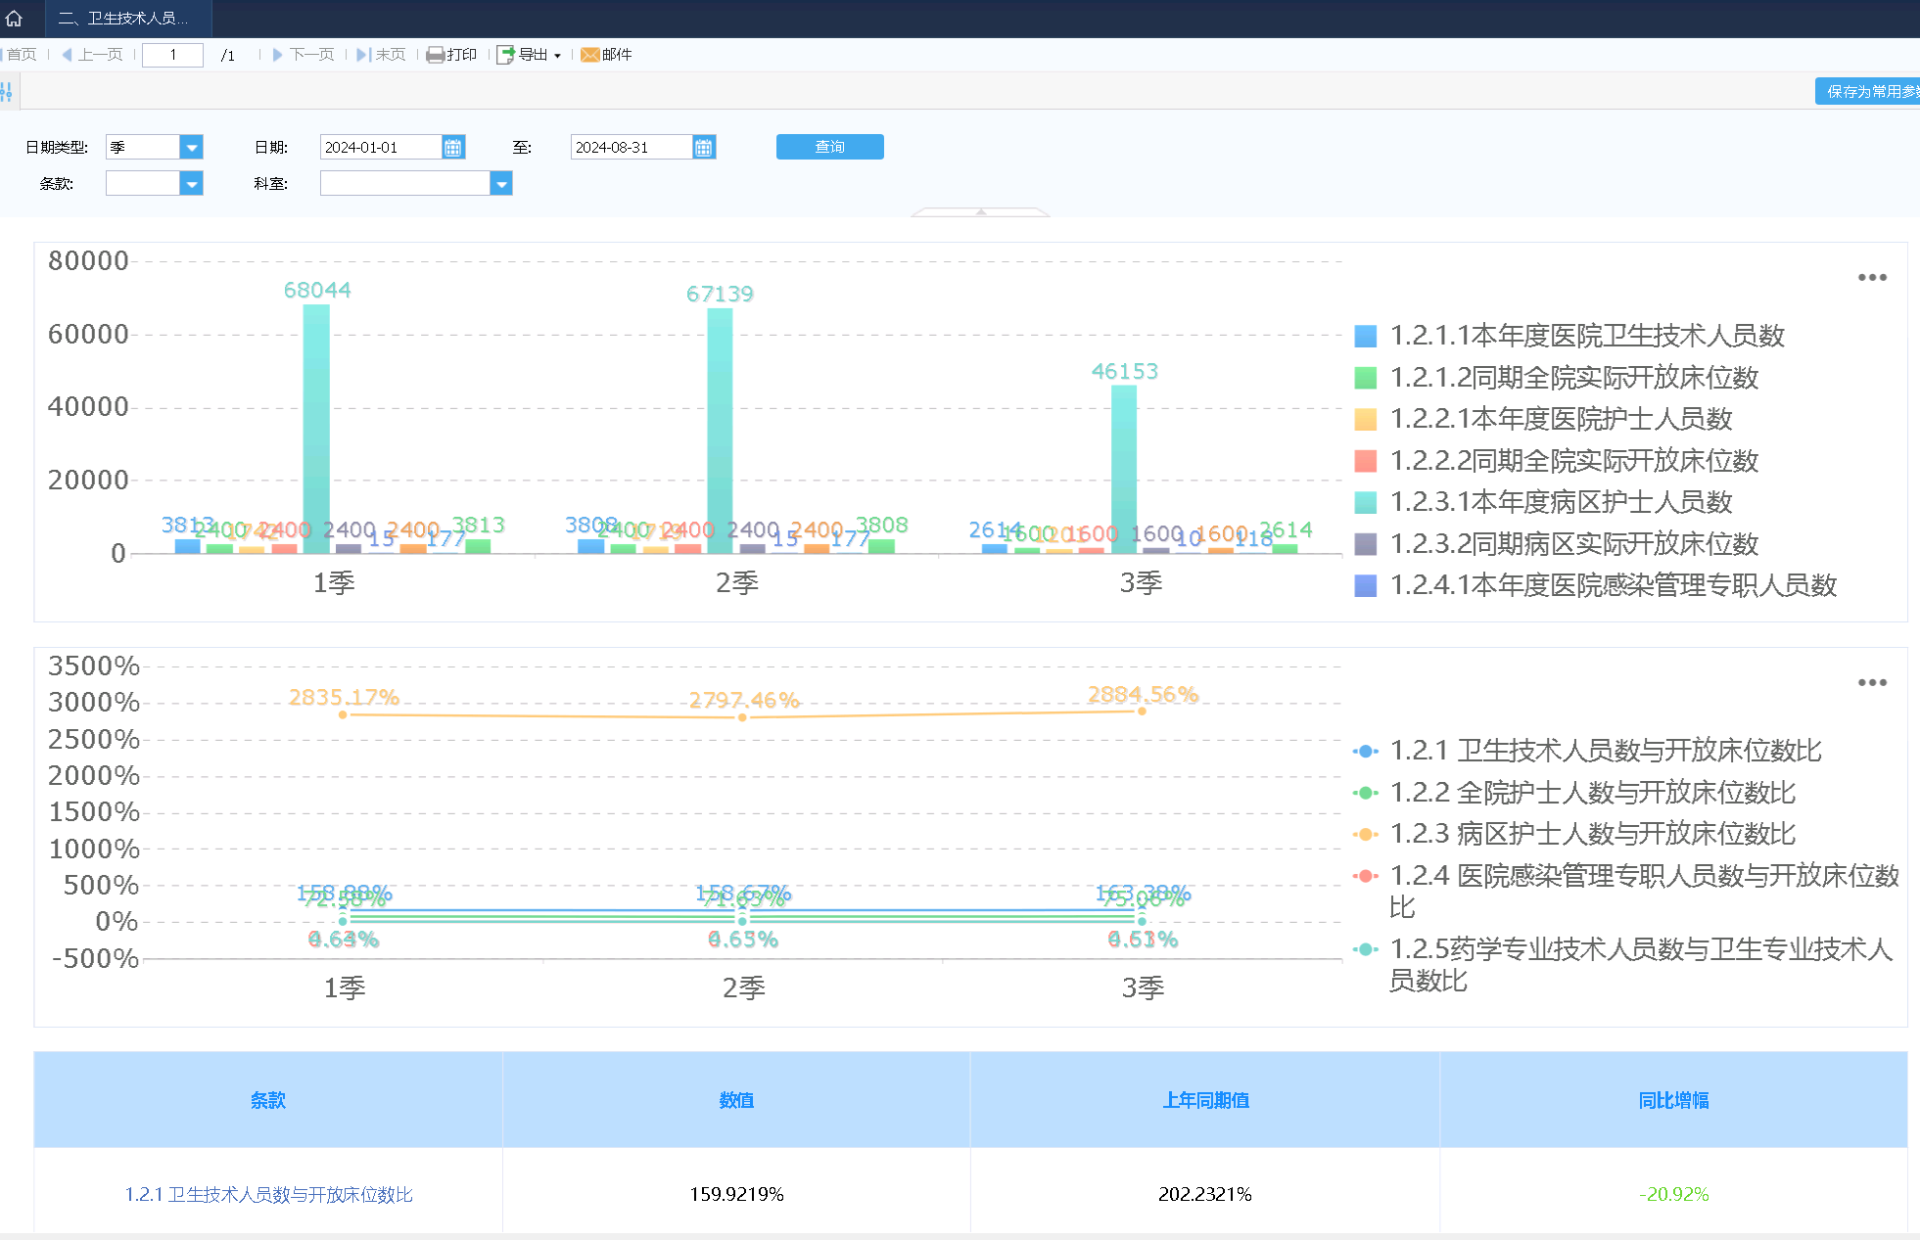1920x1240 pixels.
Task: Toggle legend 1.2.1.1本年度医院卫生技术人员数 series
Action: [1586, 336]
